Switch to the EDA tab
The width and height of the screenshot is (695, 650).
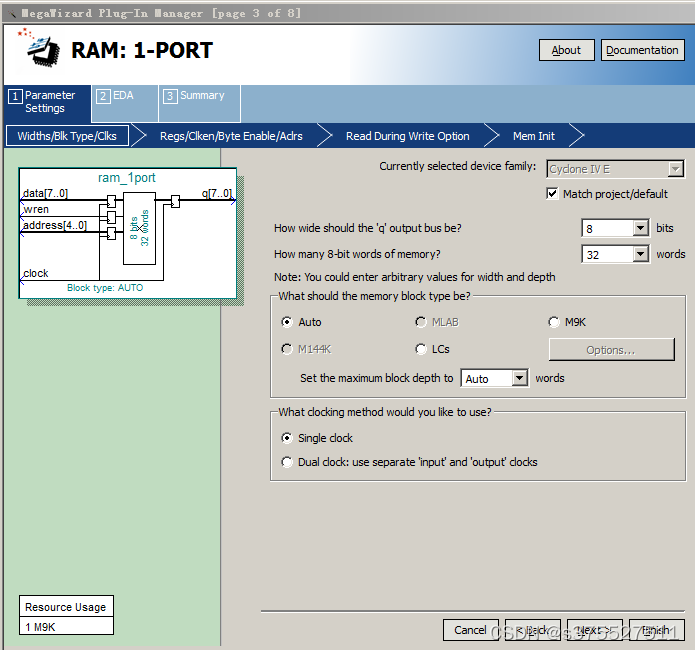(x=125, y=103)
